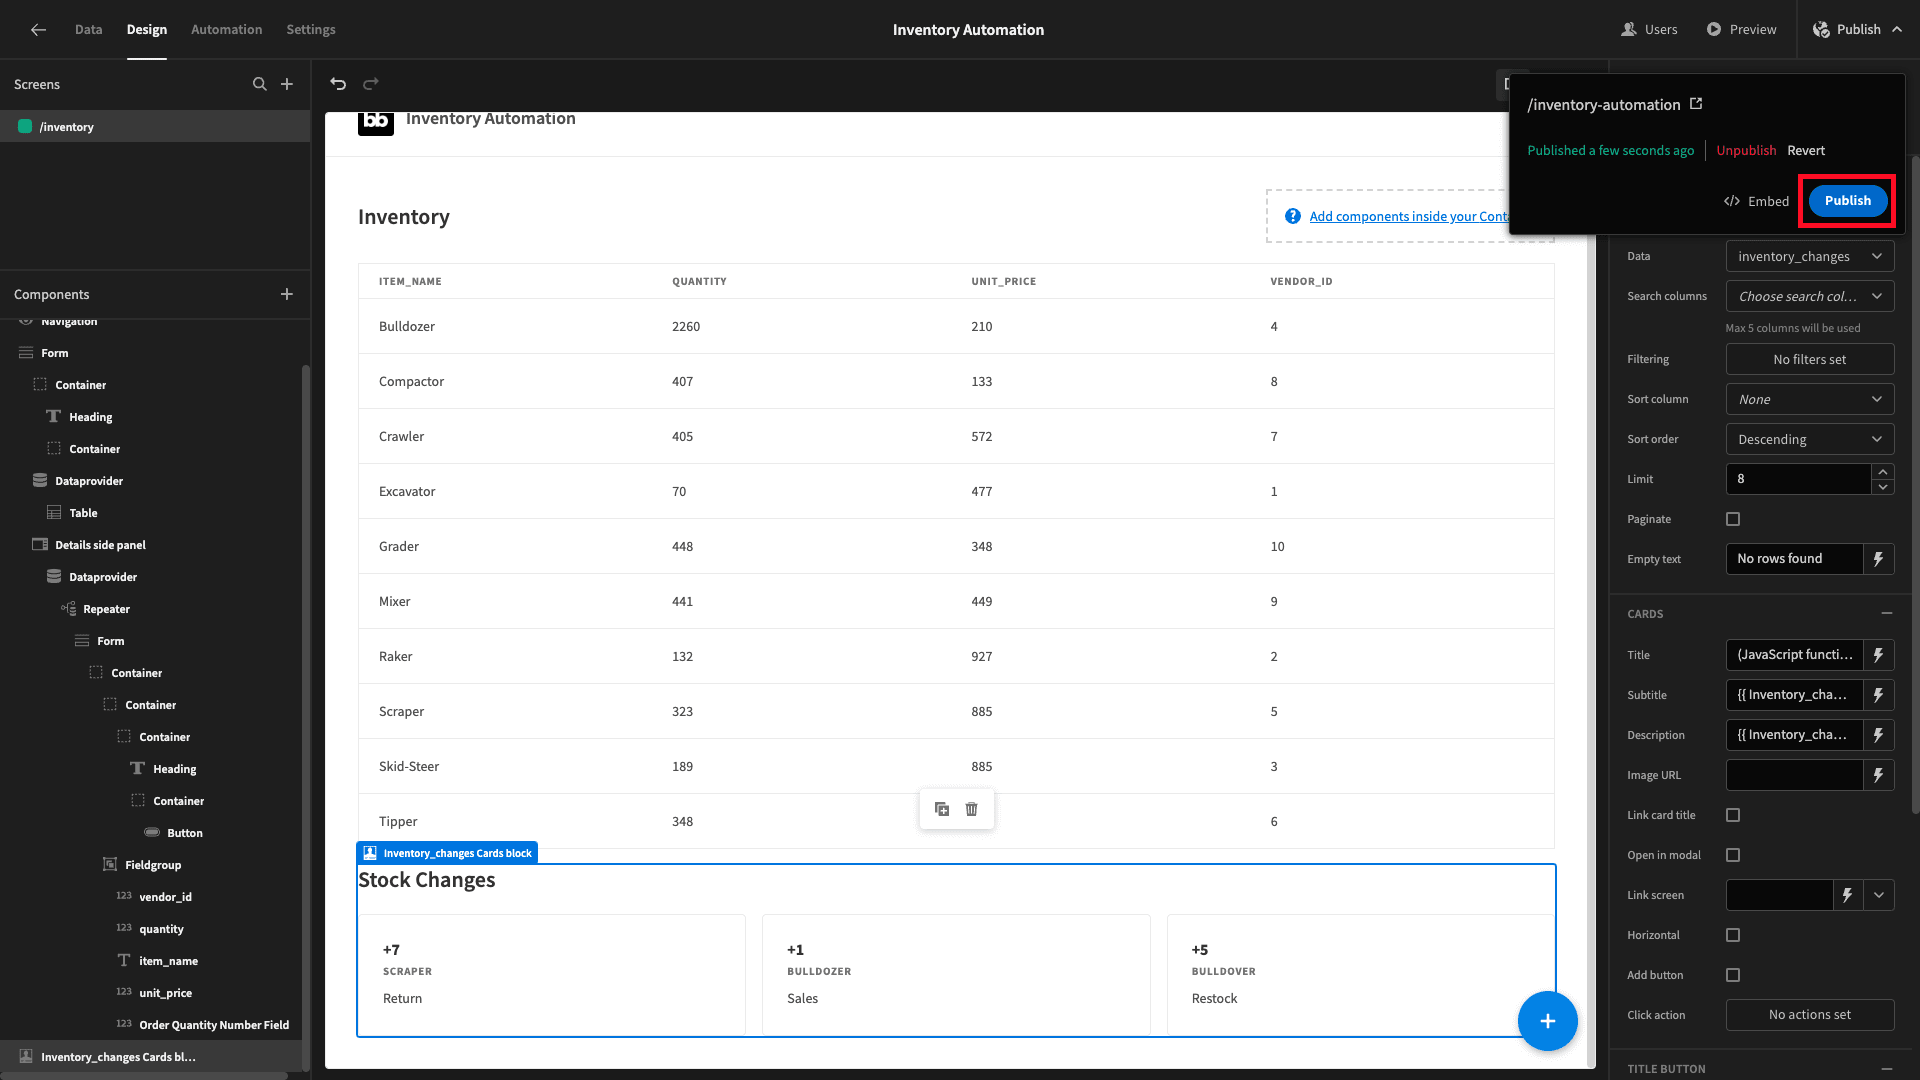Select the Inventory_changes Cards block tree item
Viewport: 1920px width, 1080px height.
click(151, 1057)
